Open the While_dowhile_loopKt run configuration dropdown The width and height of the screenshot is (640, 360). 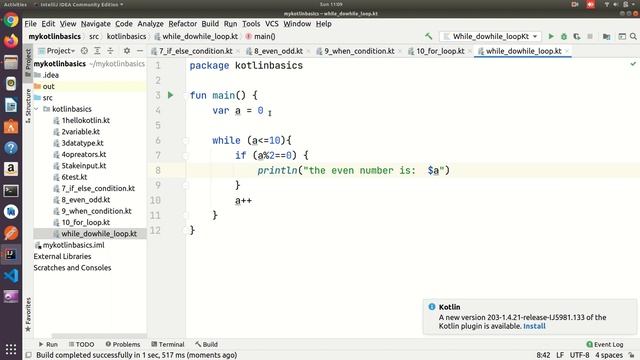(491, 36)
